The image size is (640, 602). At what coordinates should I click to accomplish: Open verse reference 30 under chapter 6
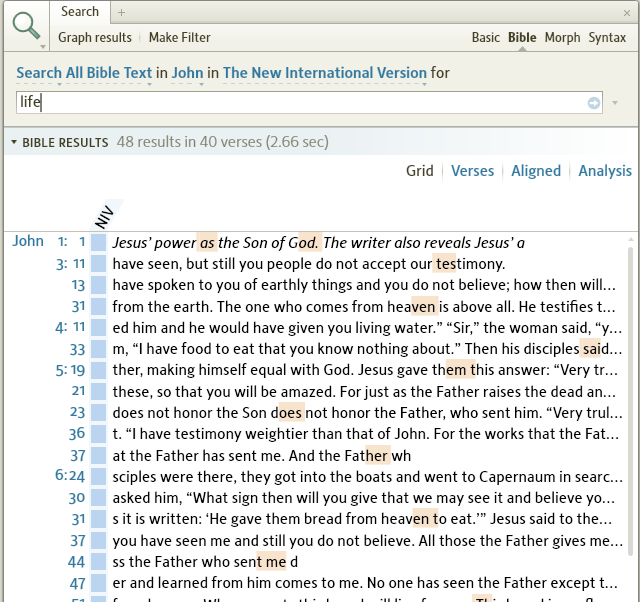[x=77, y=498]
